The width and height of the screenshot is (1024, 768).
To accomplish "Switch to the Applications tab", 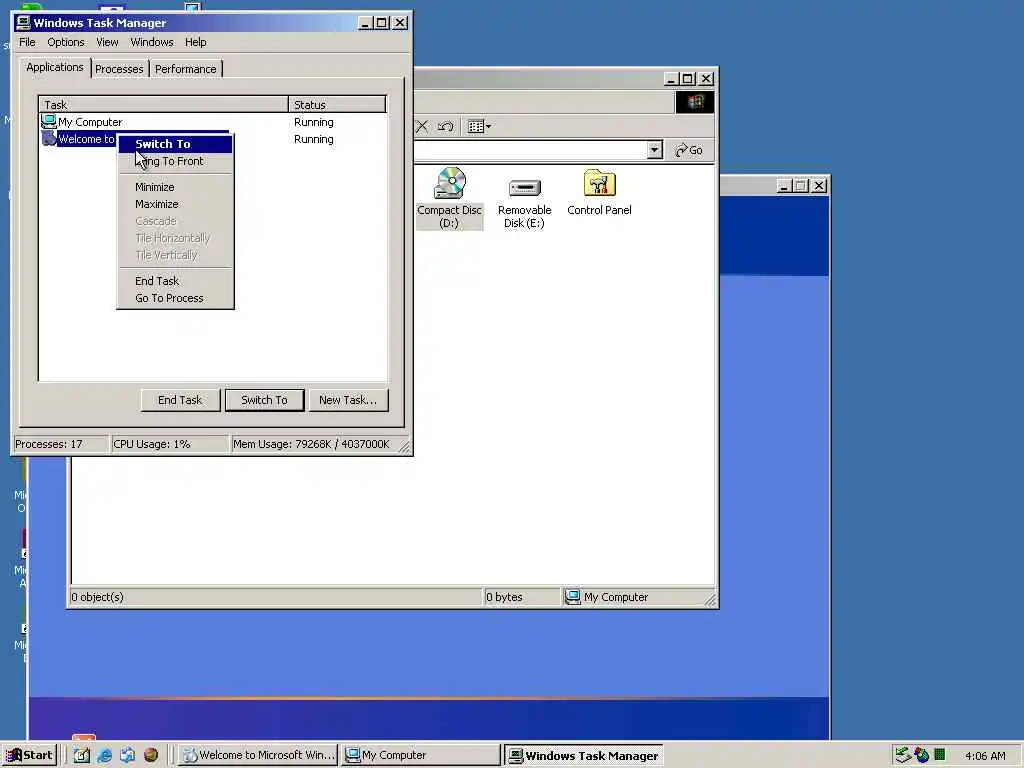I will click(x=55, y=67).
